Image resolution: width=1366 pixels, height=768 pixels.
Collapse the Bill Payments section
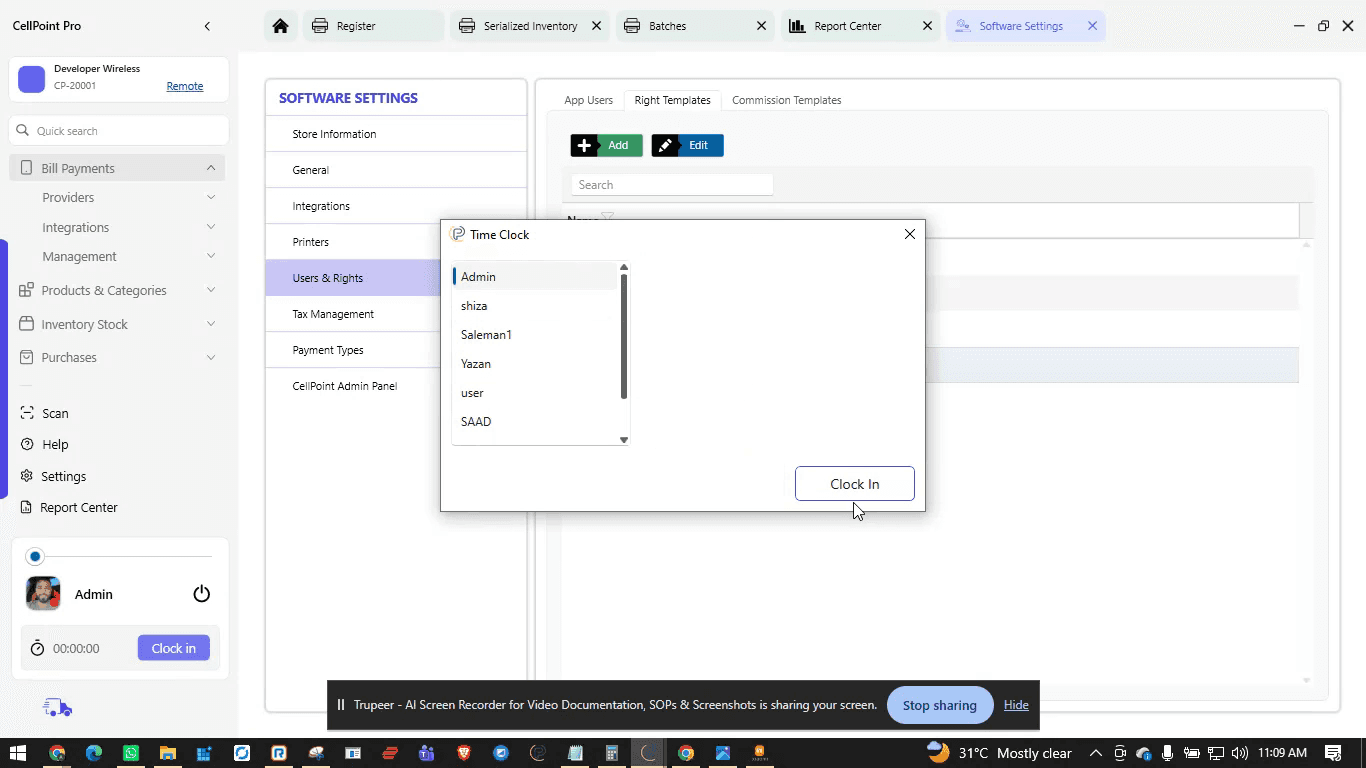(x=211, y=168)
